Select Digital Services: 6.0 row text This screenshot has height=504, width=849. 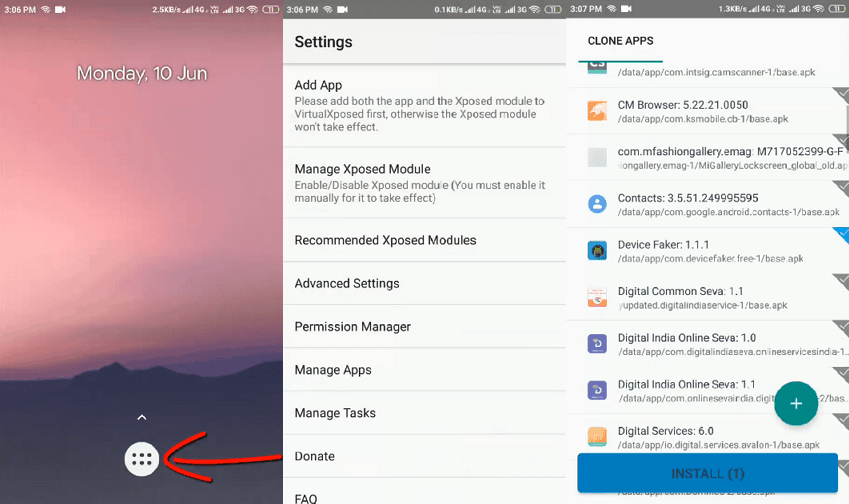coord(665,431)
